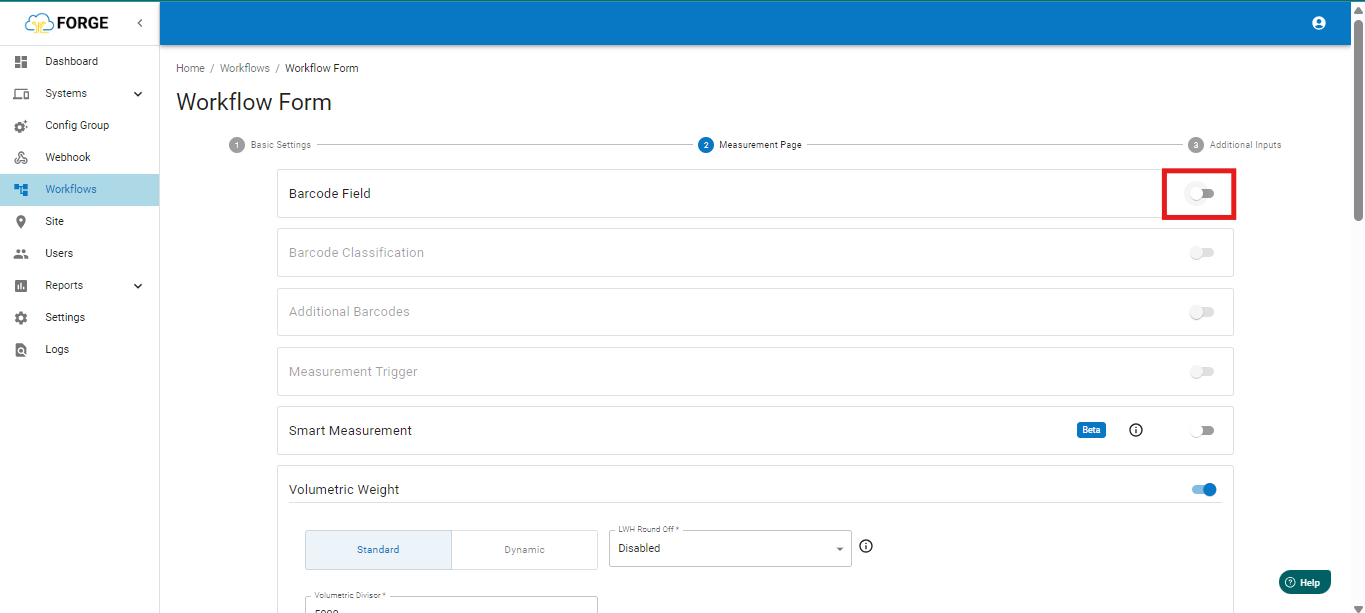Open the Help button
The width and height of the screenshot is (1365, 613).
pyautogui.click(x=1304, y=582)
